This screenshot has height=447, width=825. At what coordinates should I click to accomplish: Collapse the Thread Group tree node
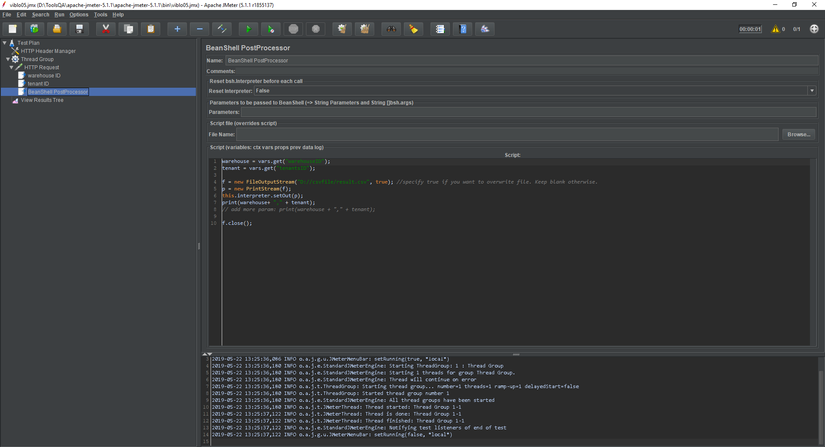[x=8, y=59]
